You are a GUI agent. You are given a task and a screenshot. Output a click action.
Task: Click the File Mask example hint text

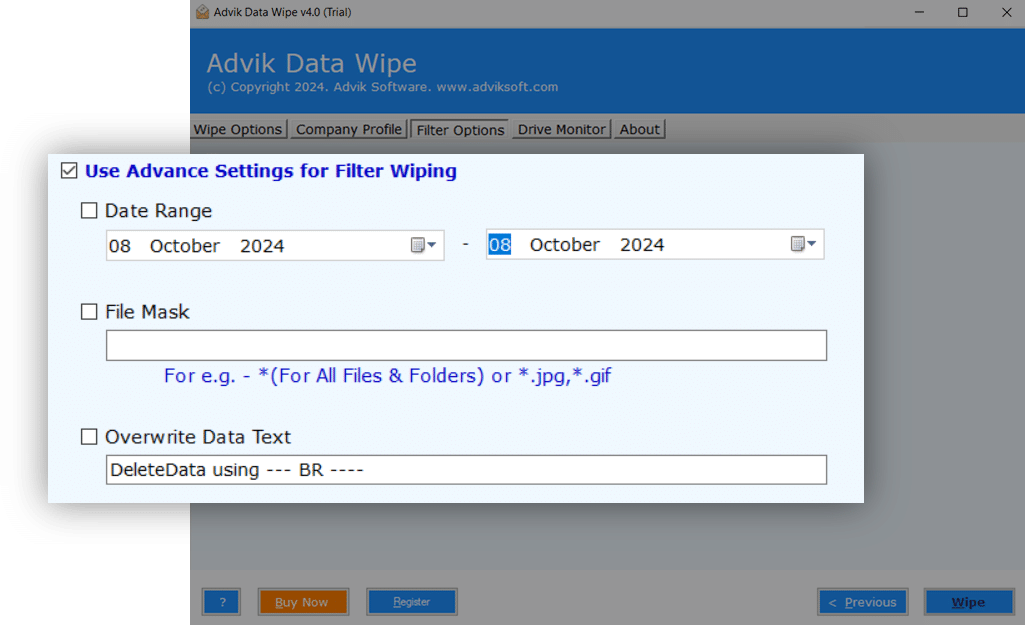coord(387,376)
